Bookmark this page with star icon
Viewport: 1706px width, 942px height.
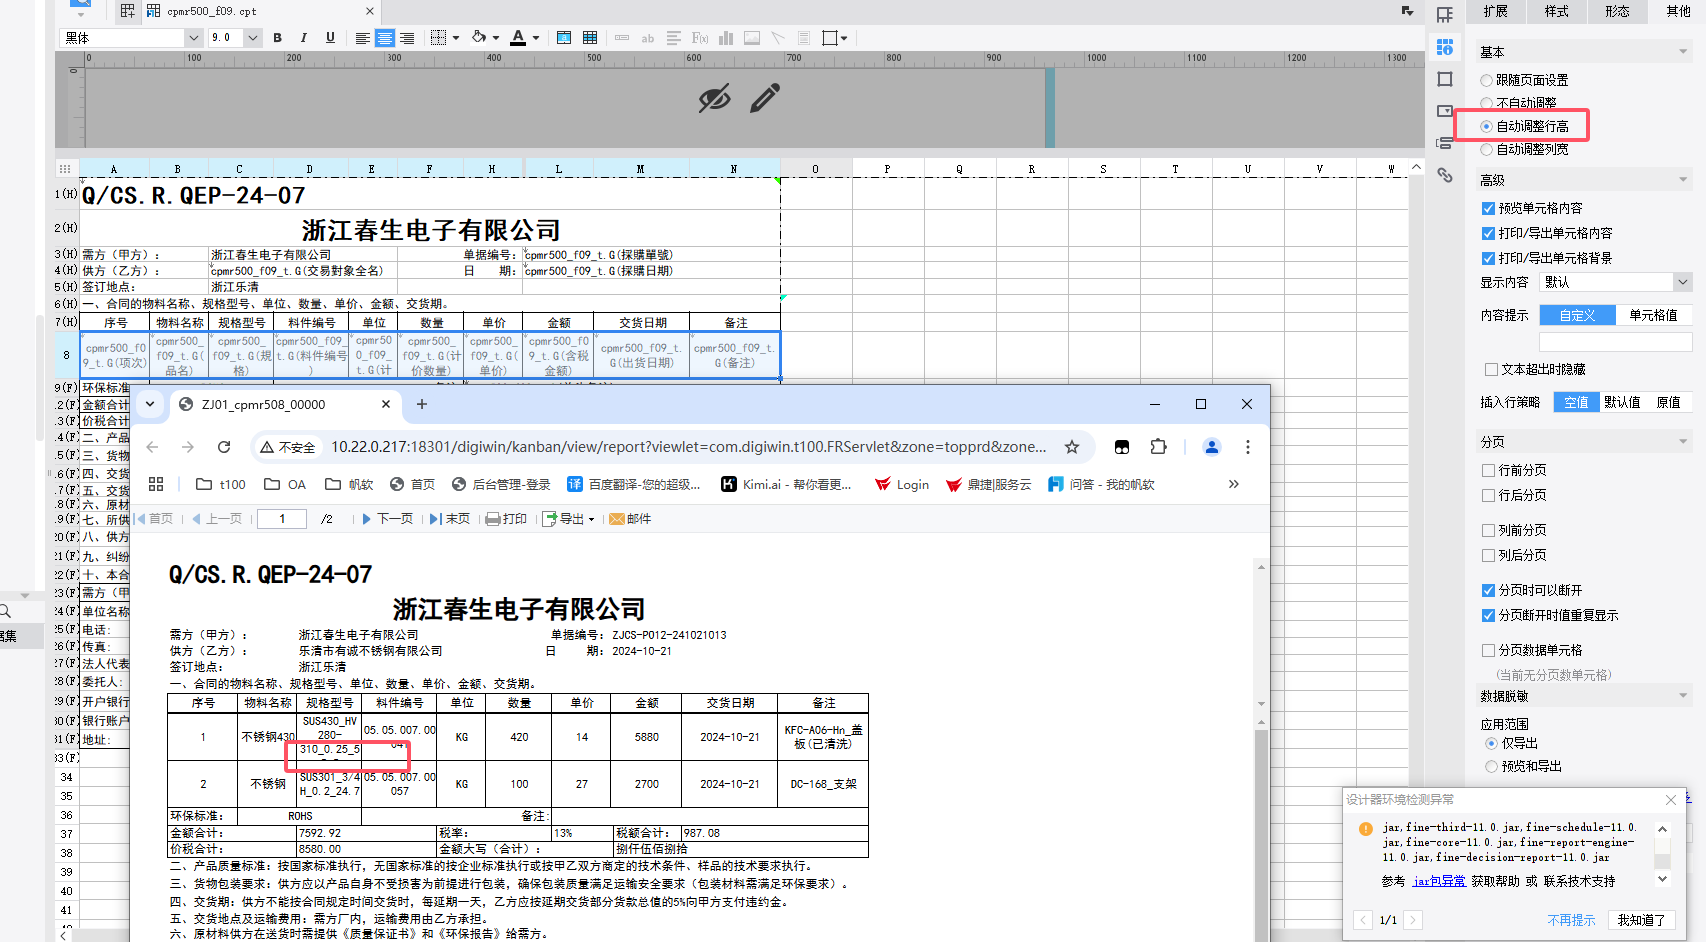click(1072, 447)
